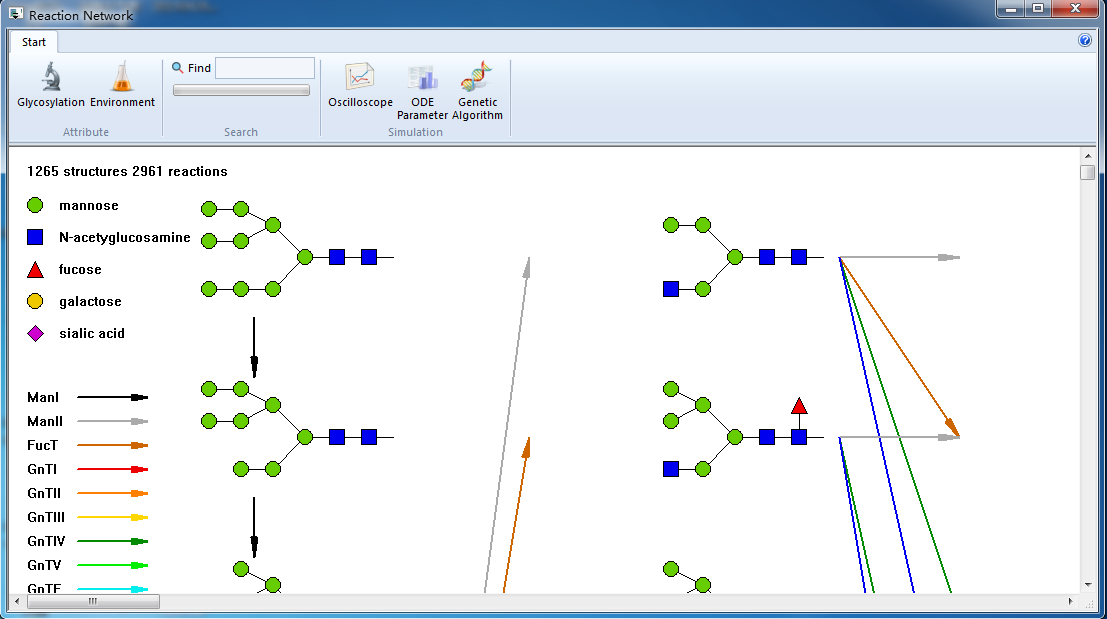Image resolution: width=1107 pixels, height=619 pixels.
Task: Focus the Find search input field
Action: click(x=265, y=68)
